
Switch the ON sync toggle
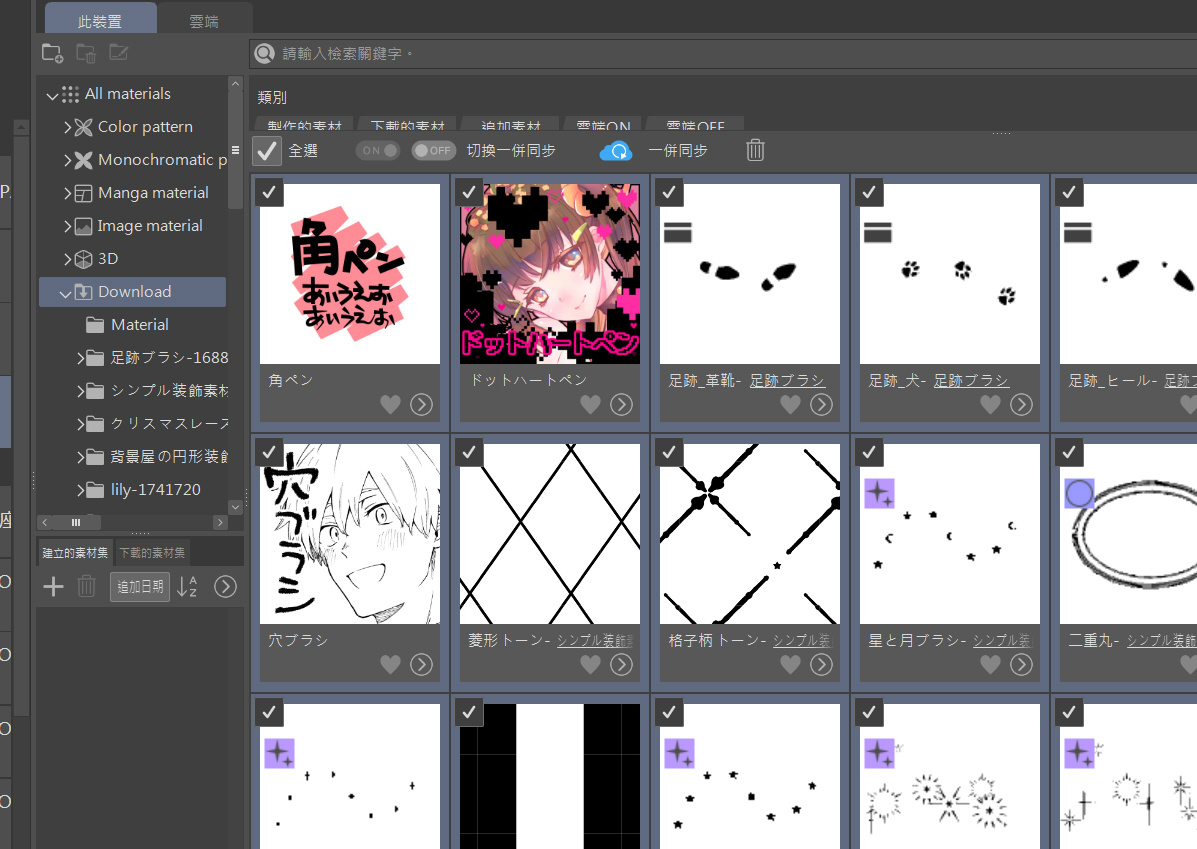[377, 150]
